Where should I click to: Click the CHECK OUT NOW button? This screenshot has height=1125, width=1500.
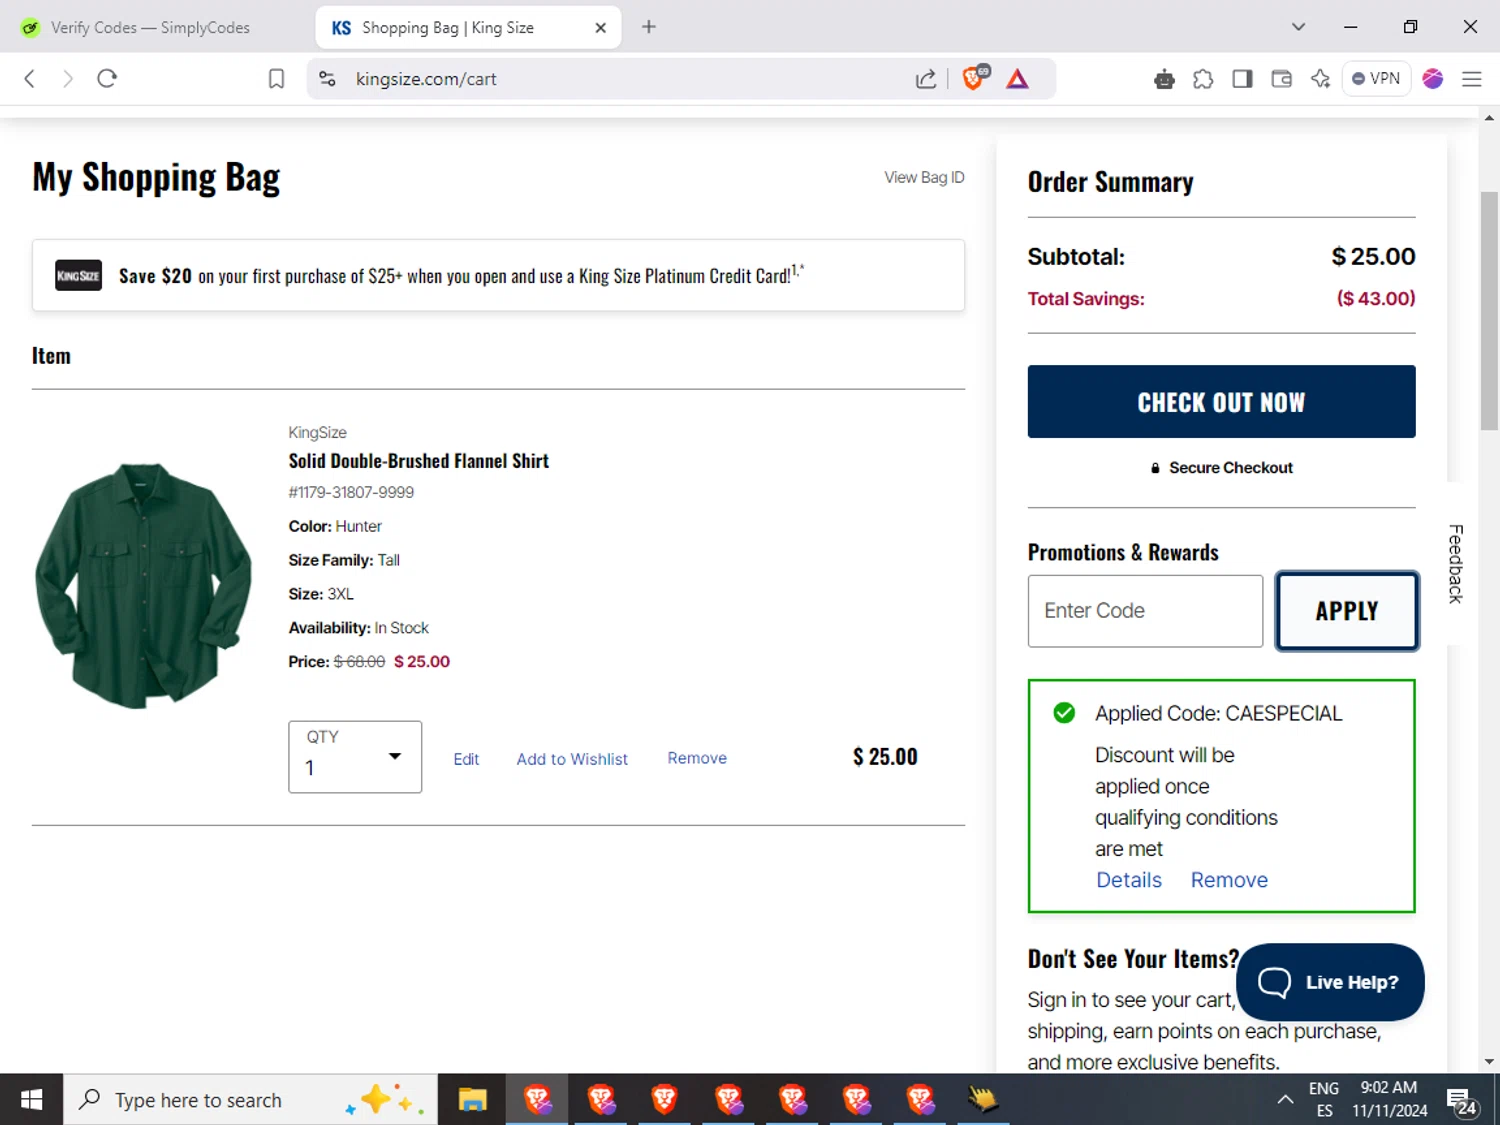pyautogui.click(x=1221, y=401)
